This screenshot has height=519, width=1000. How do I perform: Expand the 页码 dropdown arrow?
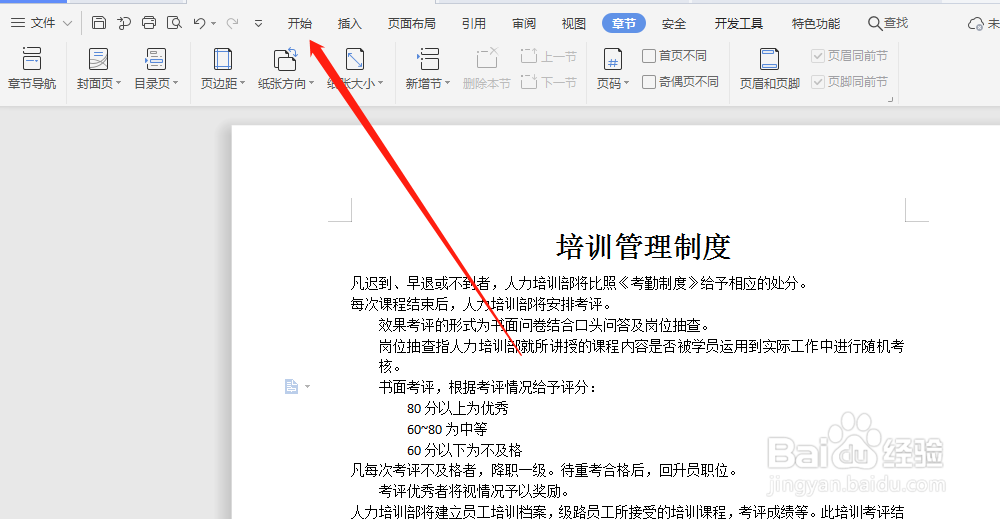pyautogui.click(x=627, y=83)
